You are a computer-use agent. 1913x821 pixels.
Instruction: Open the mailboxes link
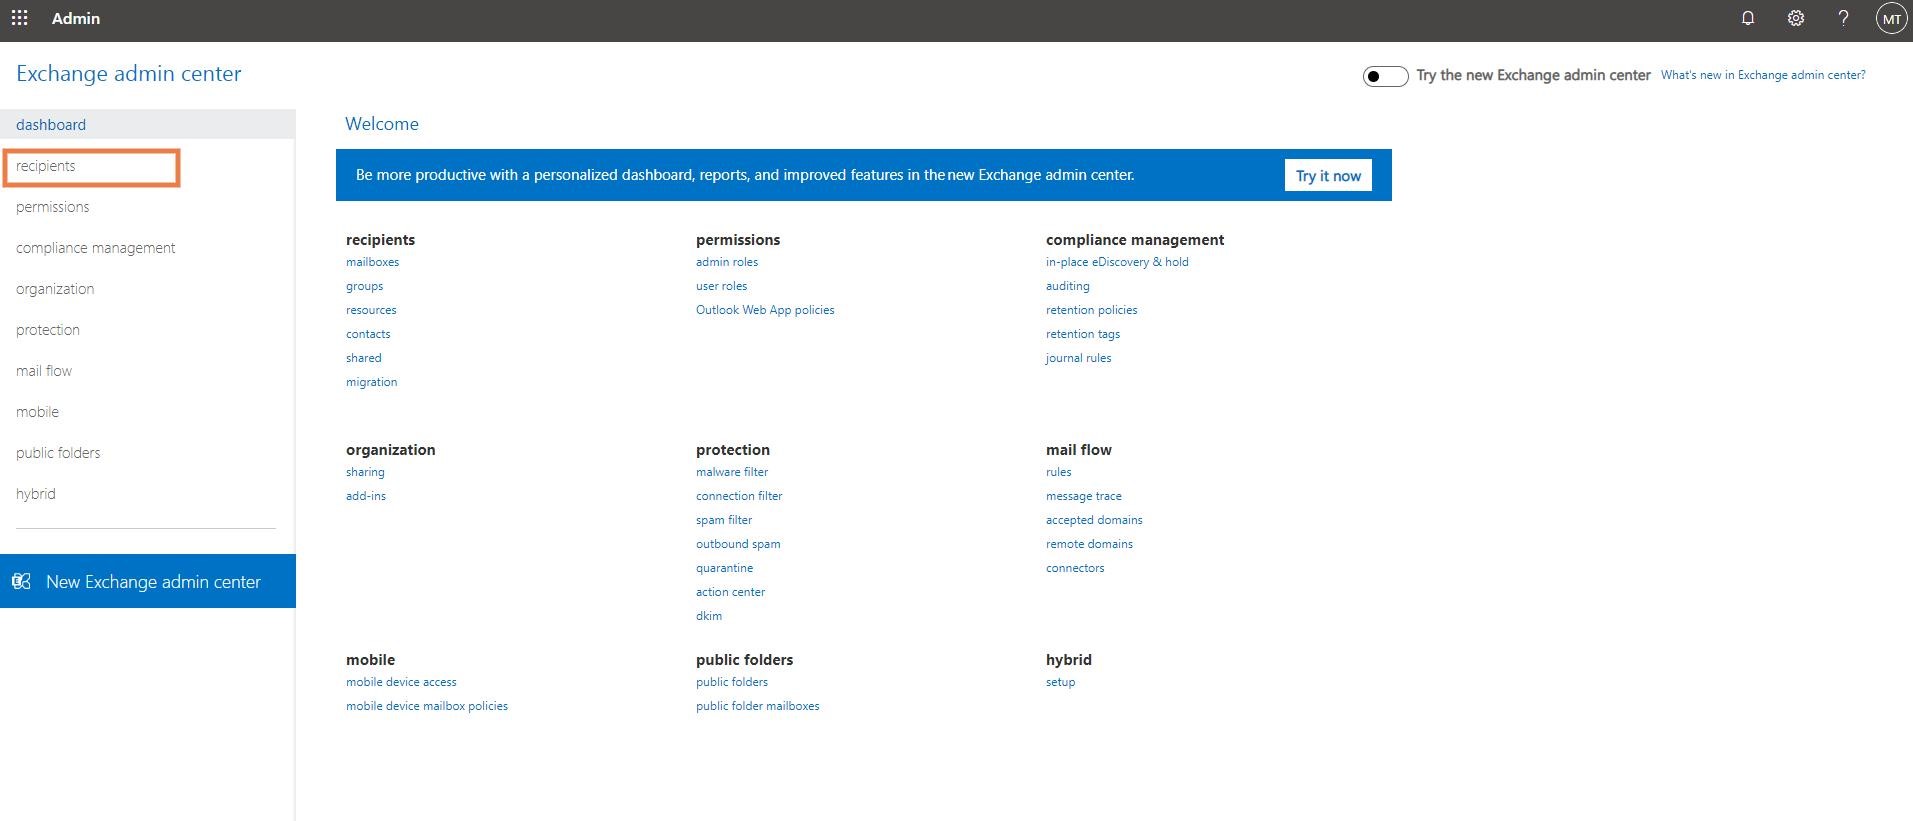(372, 262)
